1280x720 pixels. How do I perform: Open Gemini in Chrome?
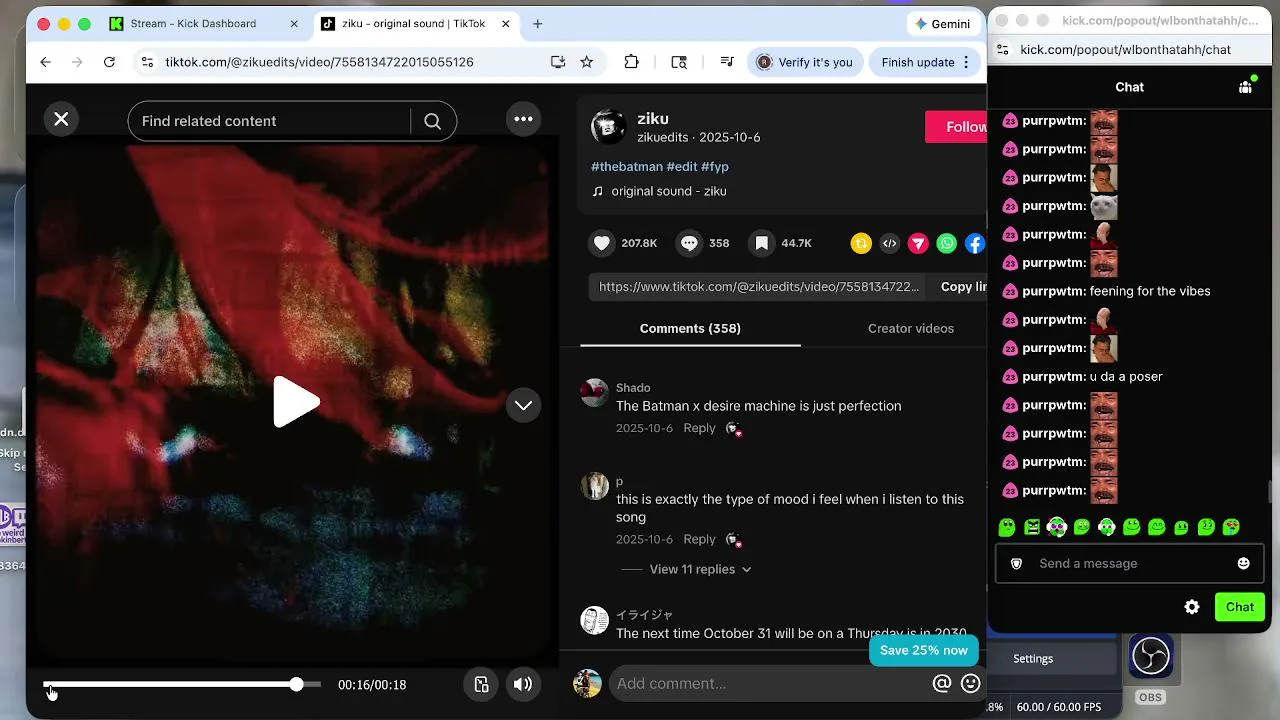coord(942,24)
